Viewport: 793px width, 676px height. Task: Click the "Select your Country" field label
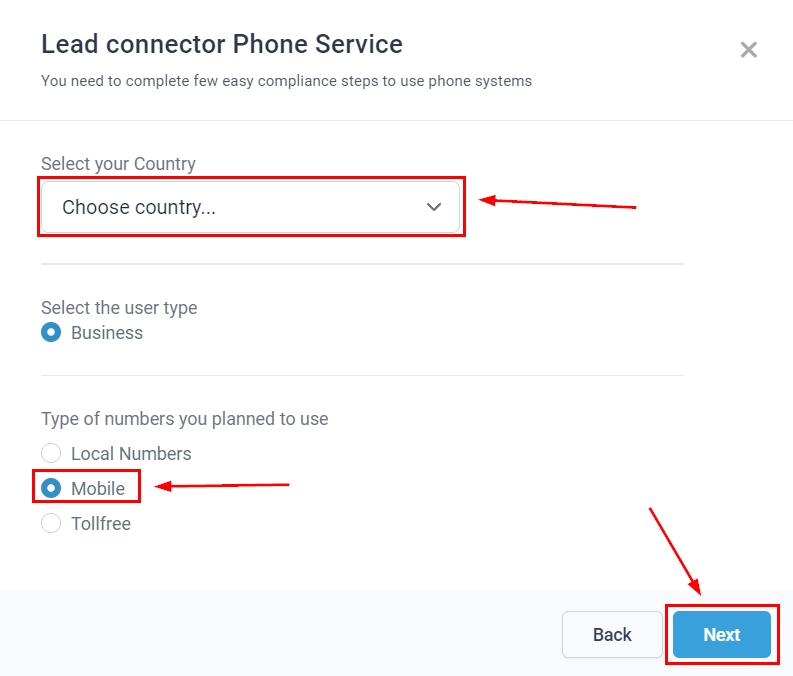pyautogui.click(x=118, y=164)
